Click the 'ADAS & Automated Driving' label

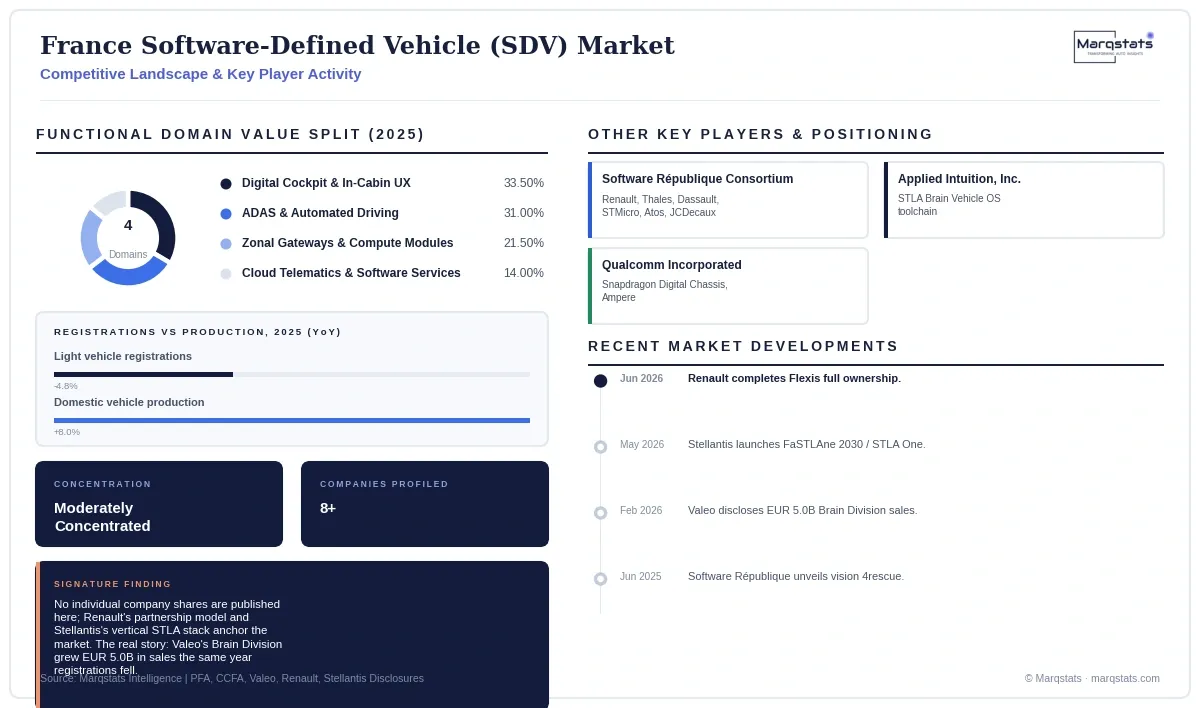point(320,214)
